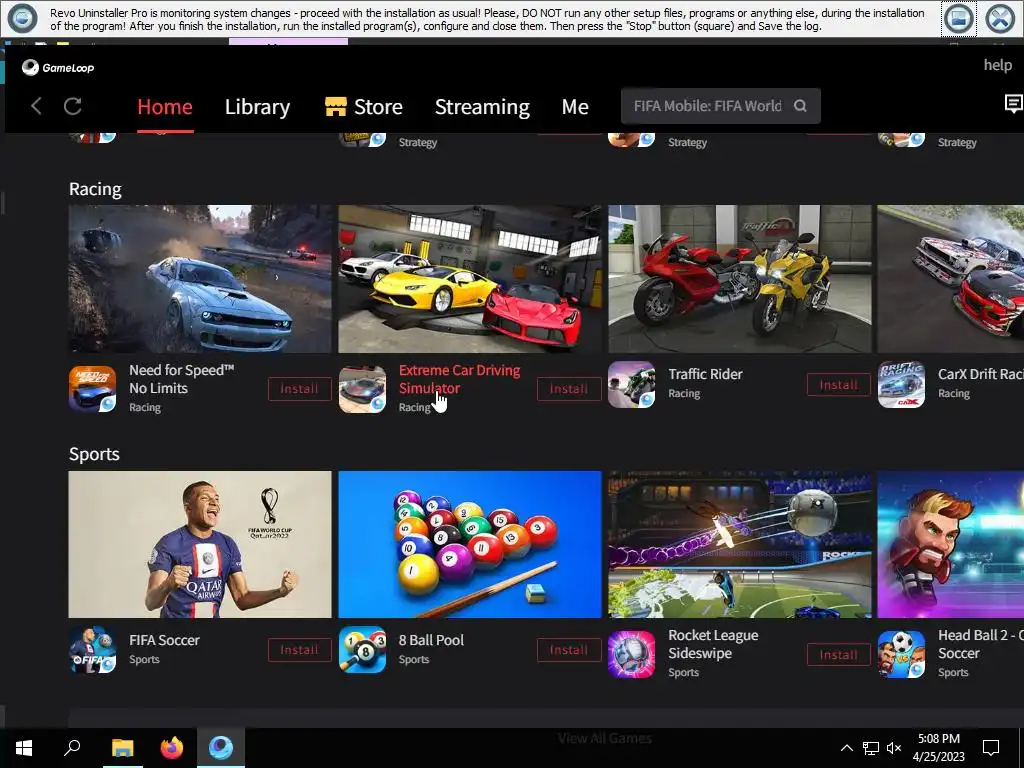
Task: Open Head Ball 2 banner image
Action: point(951,544)
